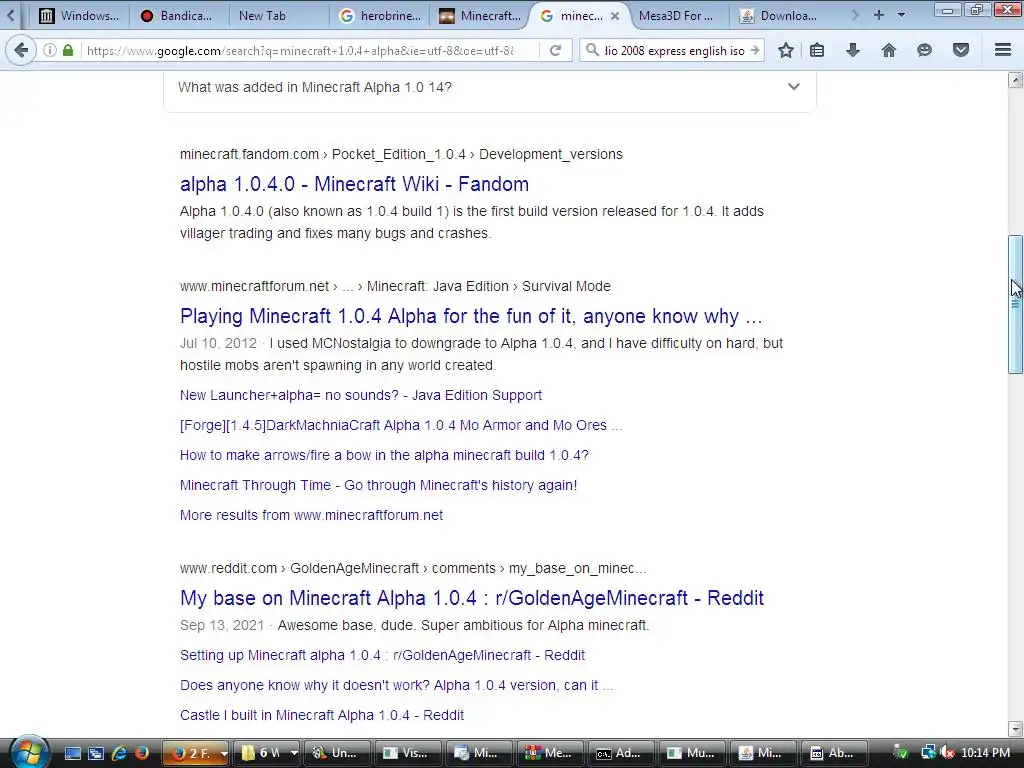The width and height of the screenshot is (1024, 768).
Task: Show bookmarks list icon
Action: coord(817,50)
